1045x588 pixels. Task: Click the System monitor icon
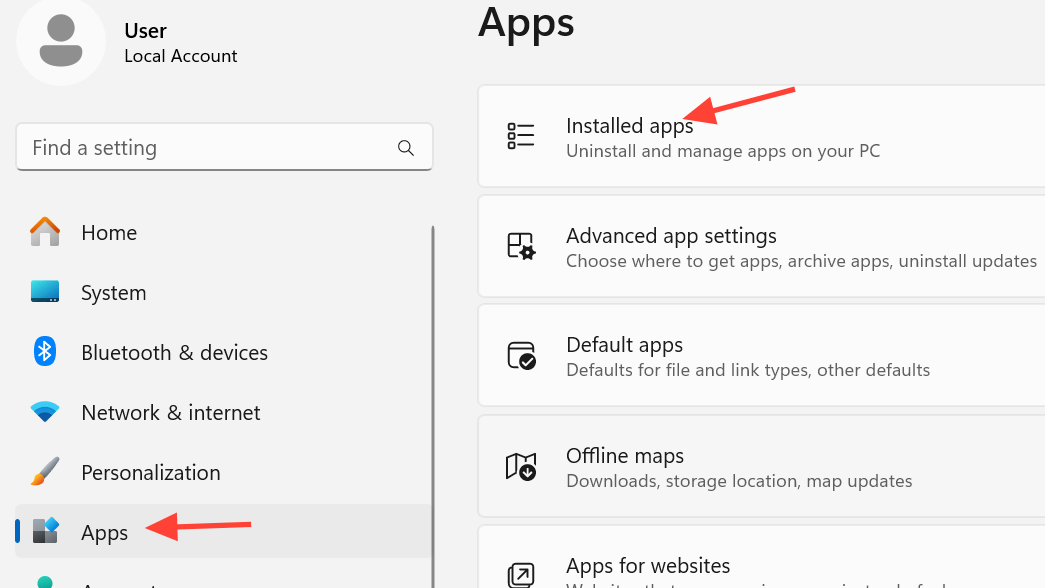[45, 292]
